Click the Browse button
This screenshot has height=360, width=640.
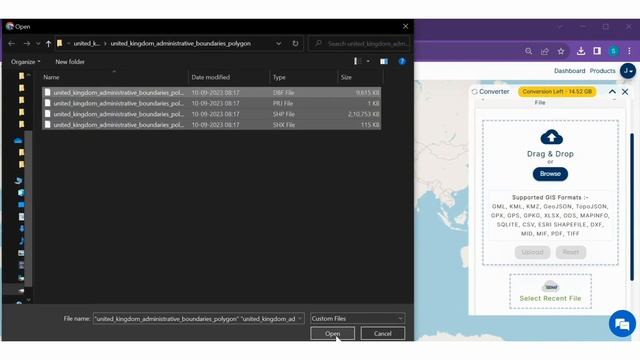(550, 174)
